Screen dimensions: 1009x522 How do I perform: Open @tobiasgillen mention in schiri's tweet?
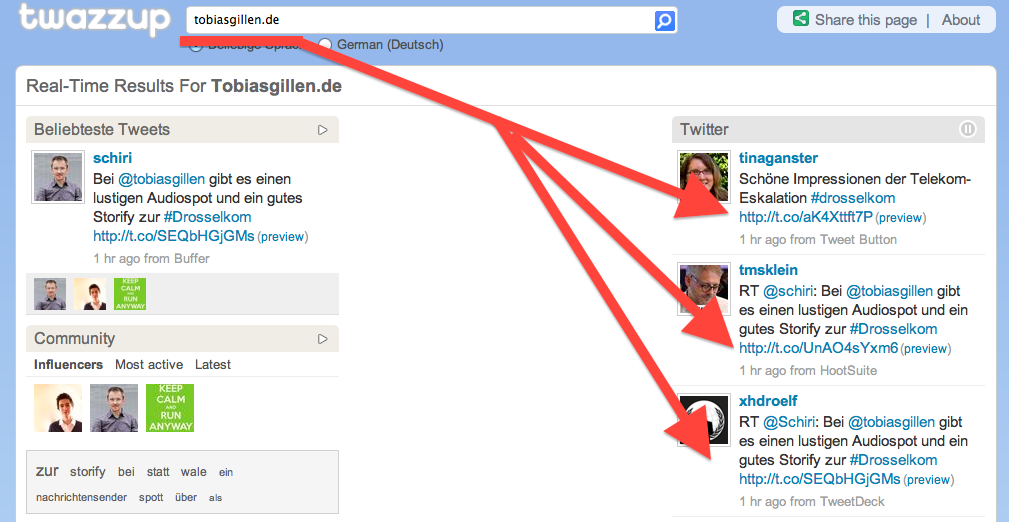pyautogui.click(x=162, y=178)
